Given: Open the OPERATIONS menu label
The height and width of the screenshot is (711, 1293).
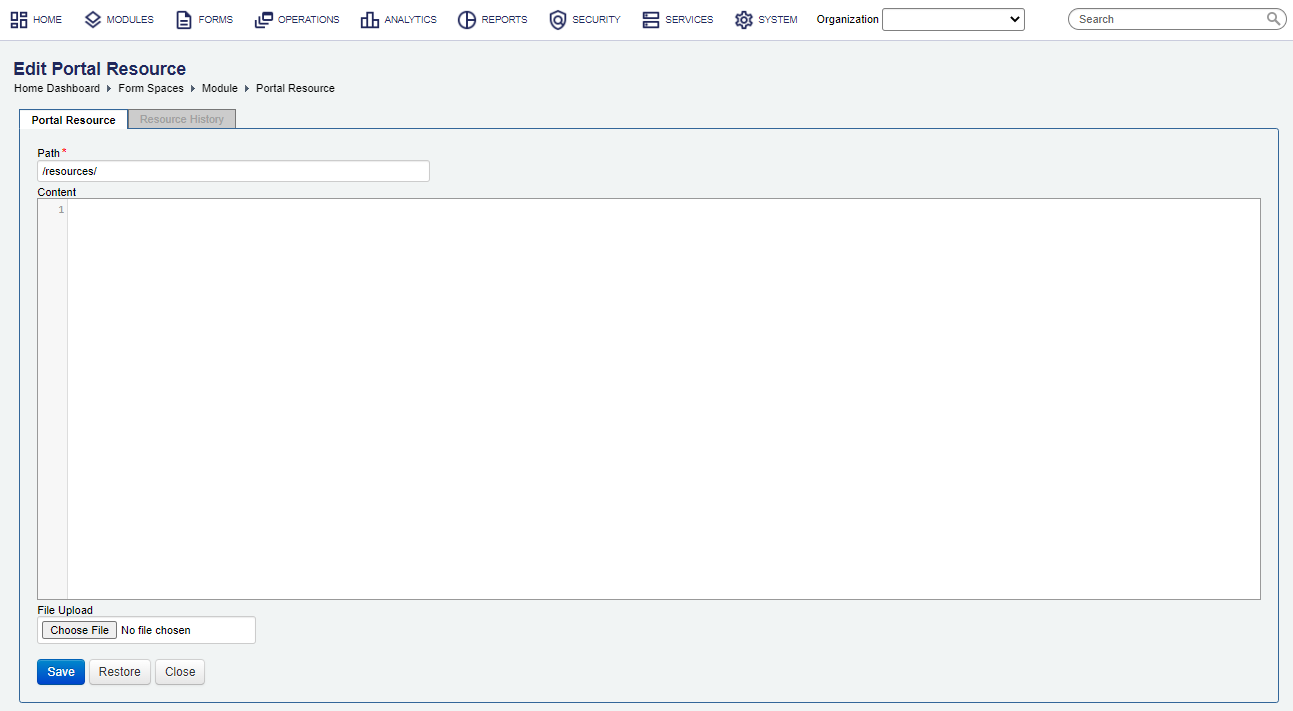Looking at the screenshot, I should [x=308, y=20].
